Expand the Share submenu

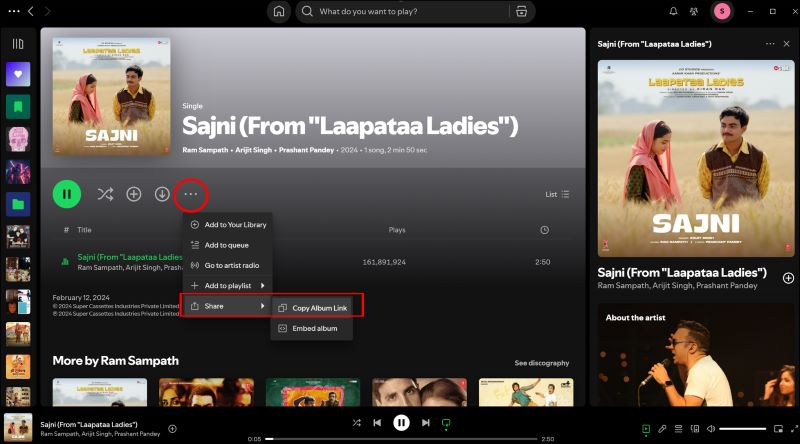228,306
